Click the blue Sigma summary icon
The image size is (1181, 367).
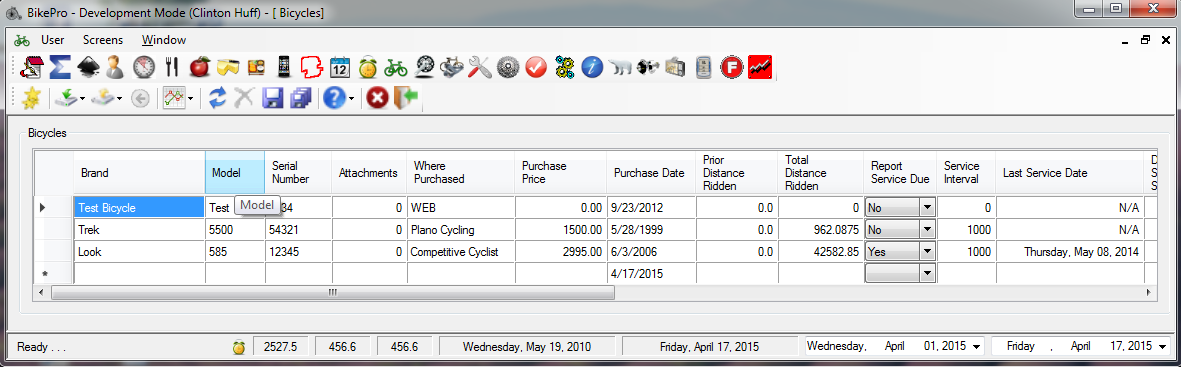click(x=61, y=68)
